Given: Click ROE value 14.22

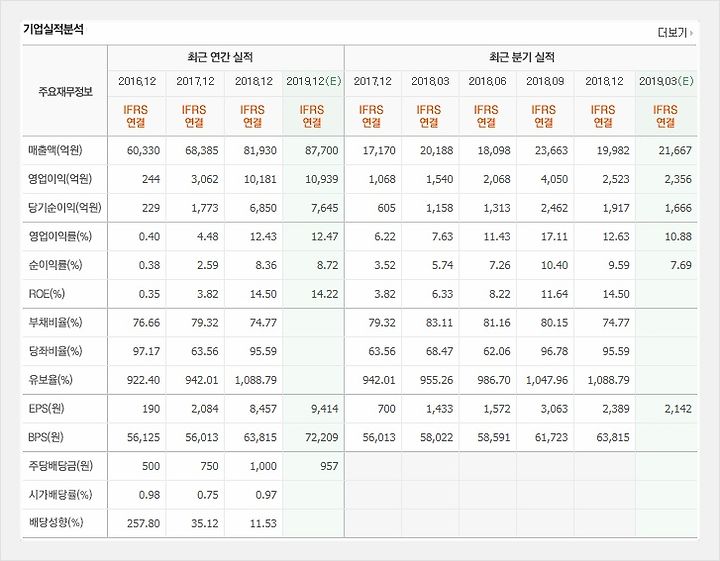Looking at the screenshot, I should (x=325, y=294).
